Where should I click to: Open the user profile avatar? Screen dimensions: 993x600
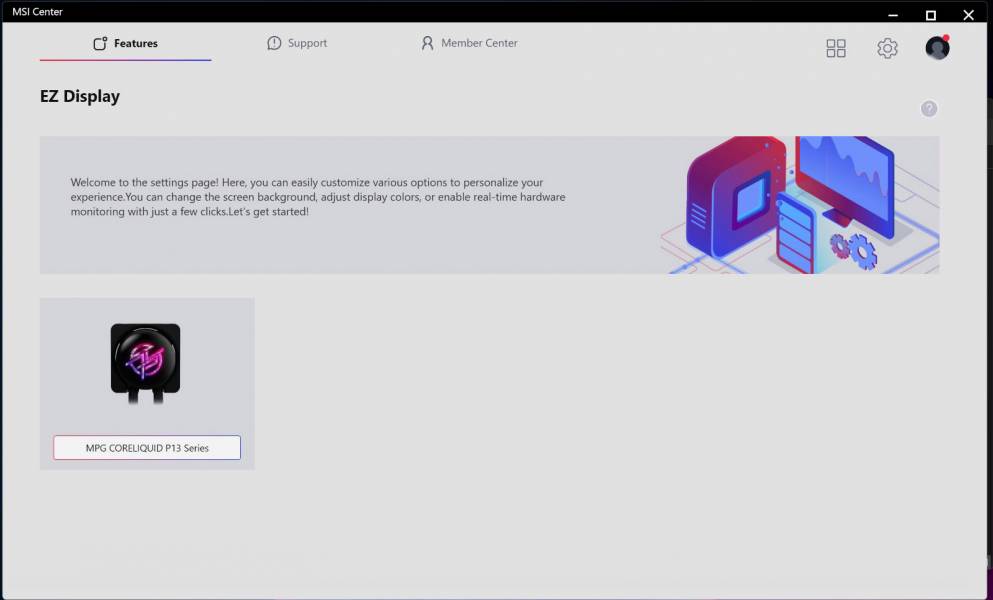coord(937,48)
